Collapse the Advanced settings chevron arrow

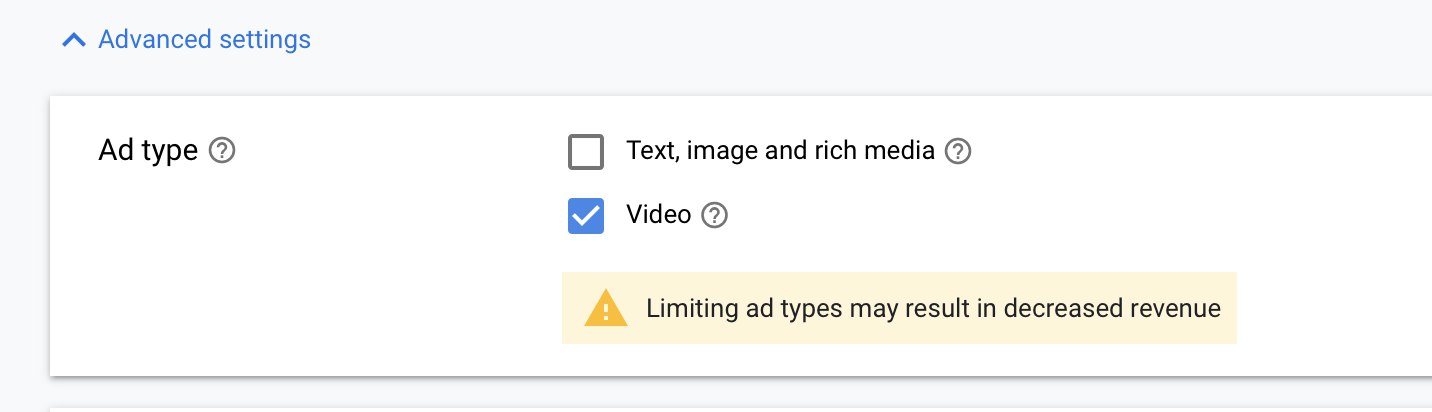73,40
